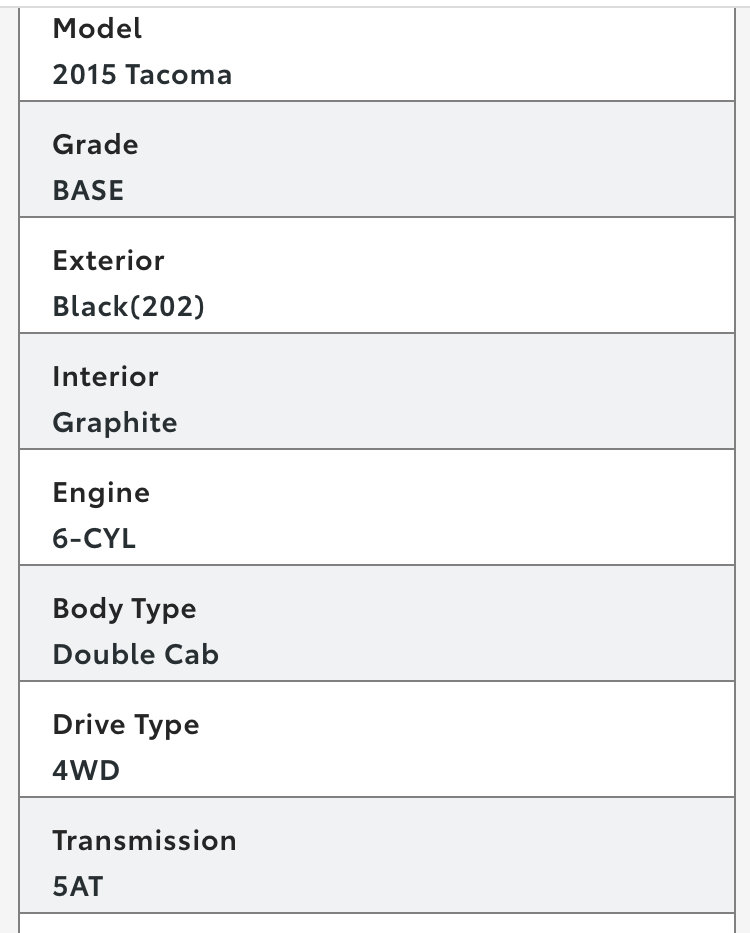Click the 5AT transmission value
The width and height of the screenshot is (750, 933).
tap(78, 887)
